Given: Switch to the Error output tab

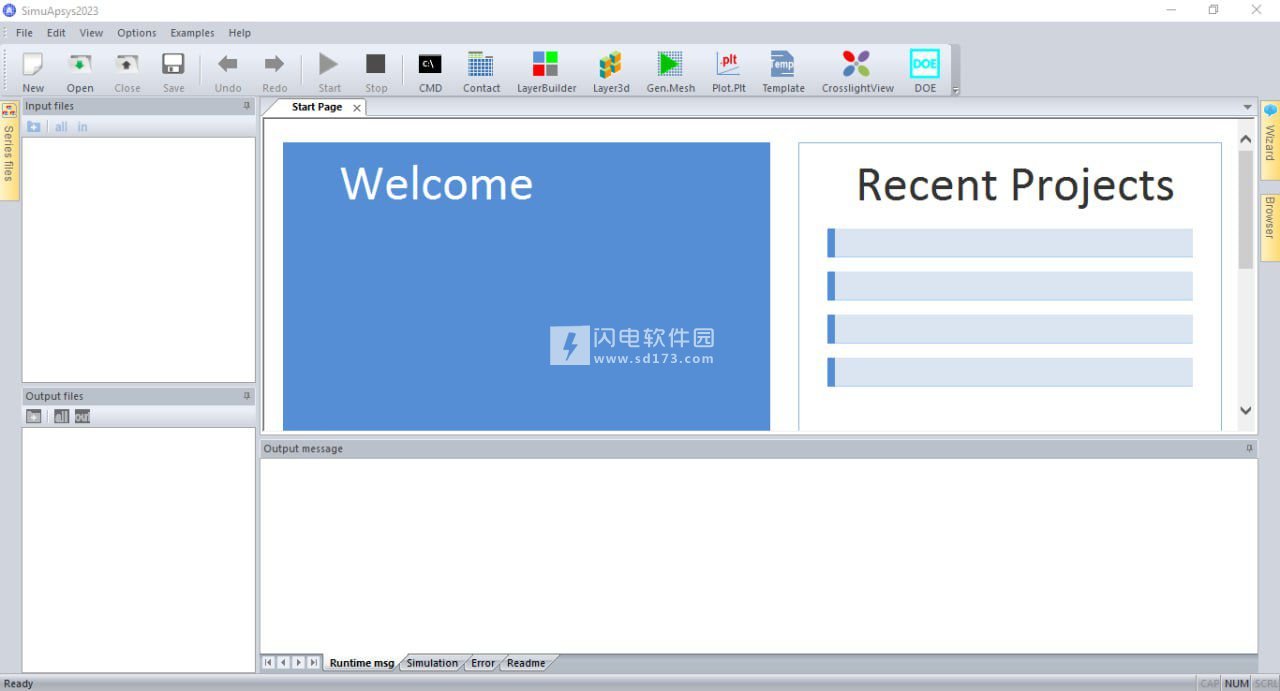Looking at the screenshot, I should coord(483,663).
